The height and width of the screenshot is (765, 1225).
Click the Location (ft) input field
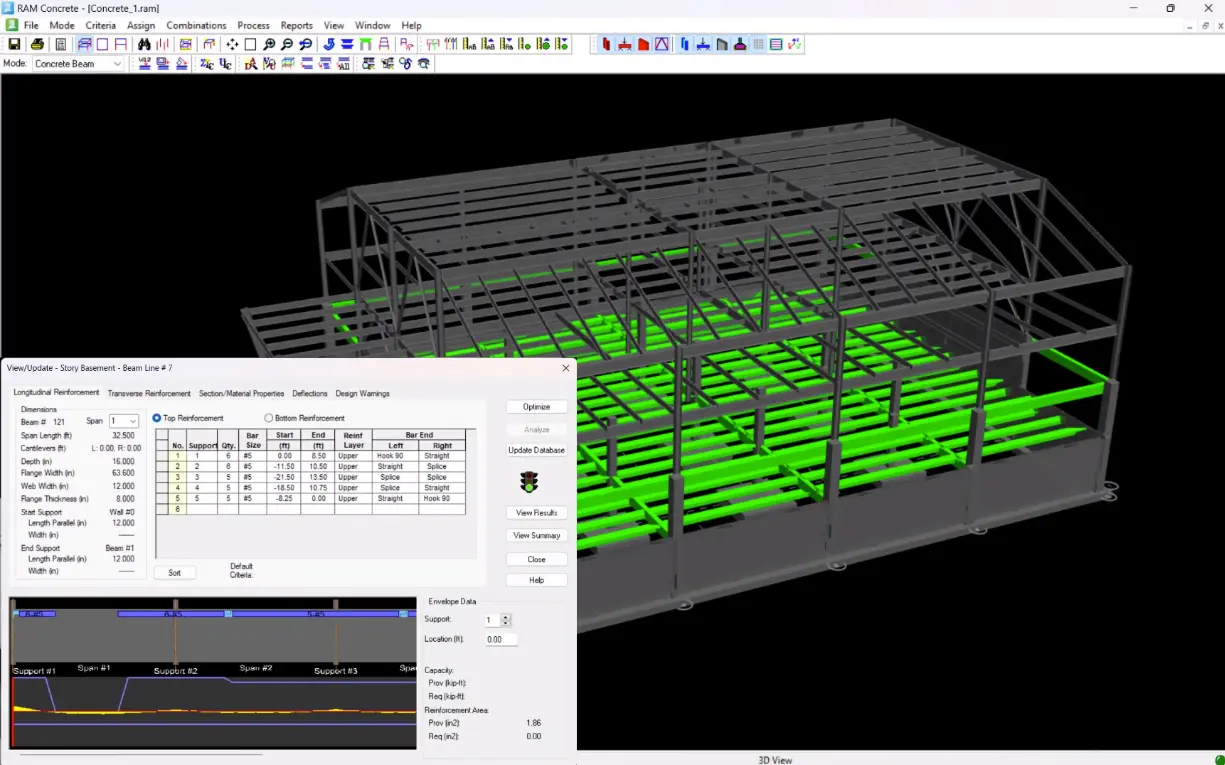(x=501, y=639)
